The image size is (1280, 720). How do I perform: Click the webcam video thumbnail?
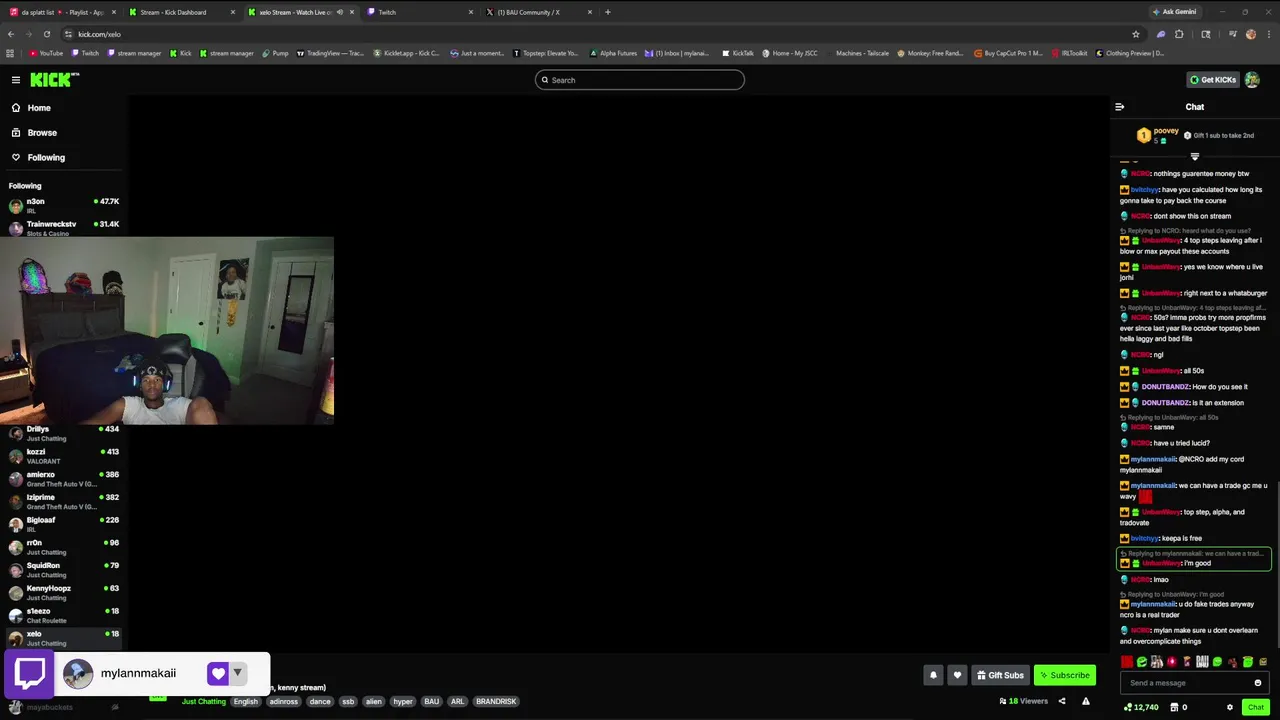coord(167,331)
